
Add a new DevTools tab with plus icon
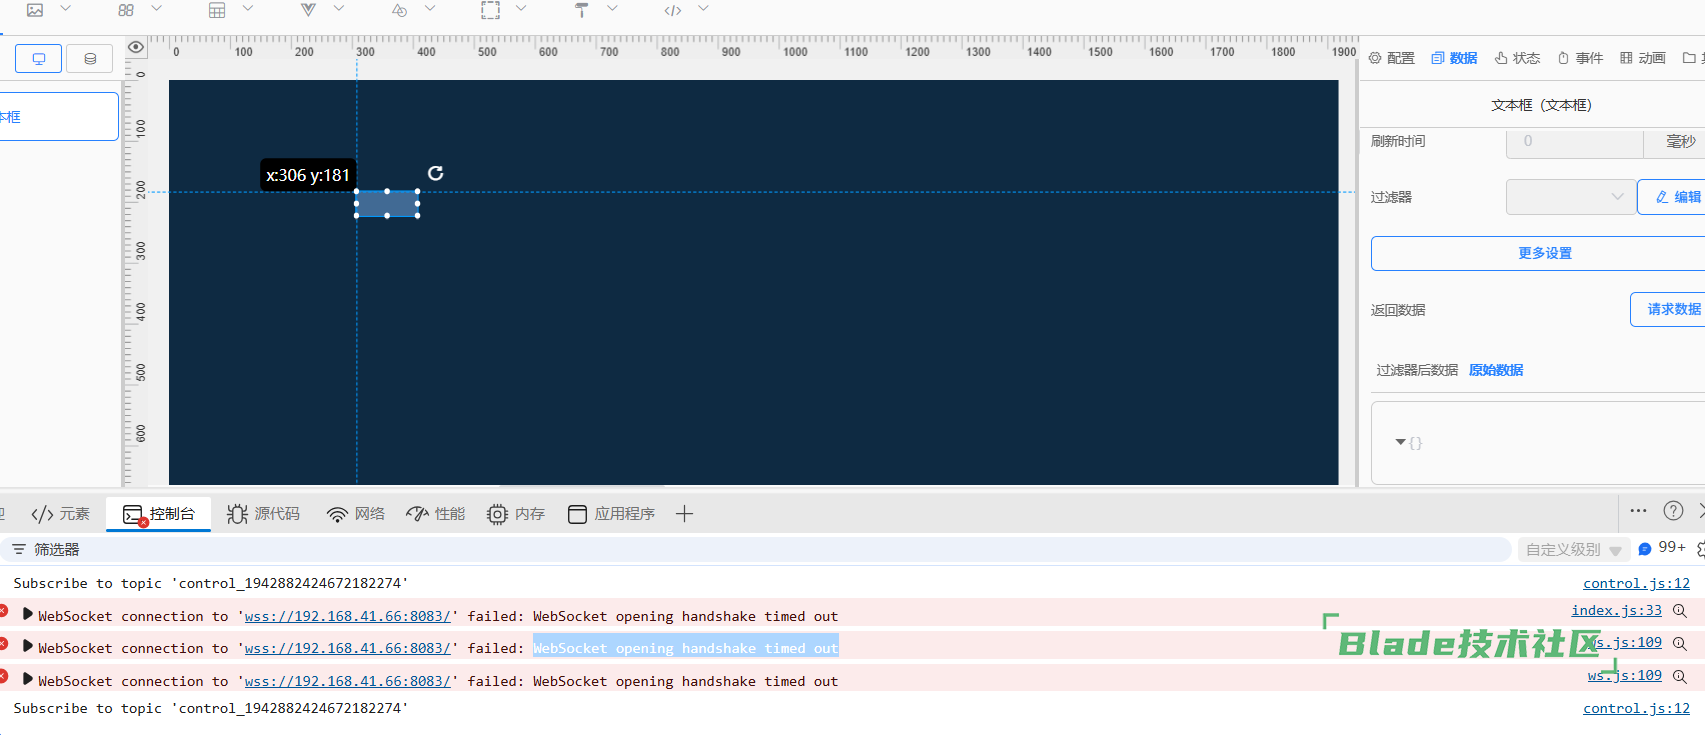684,514
